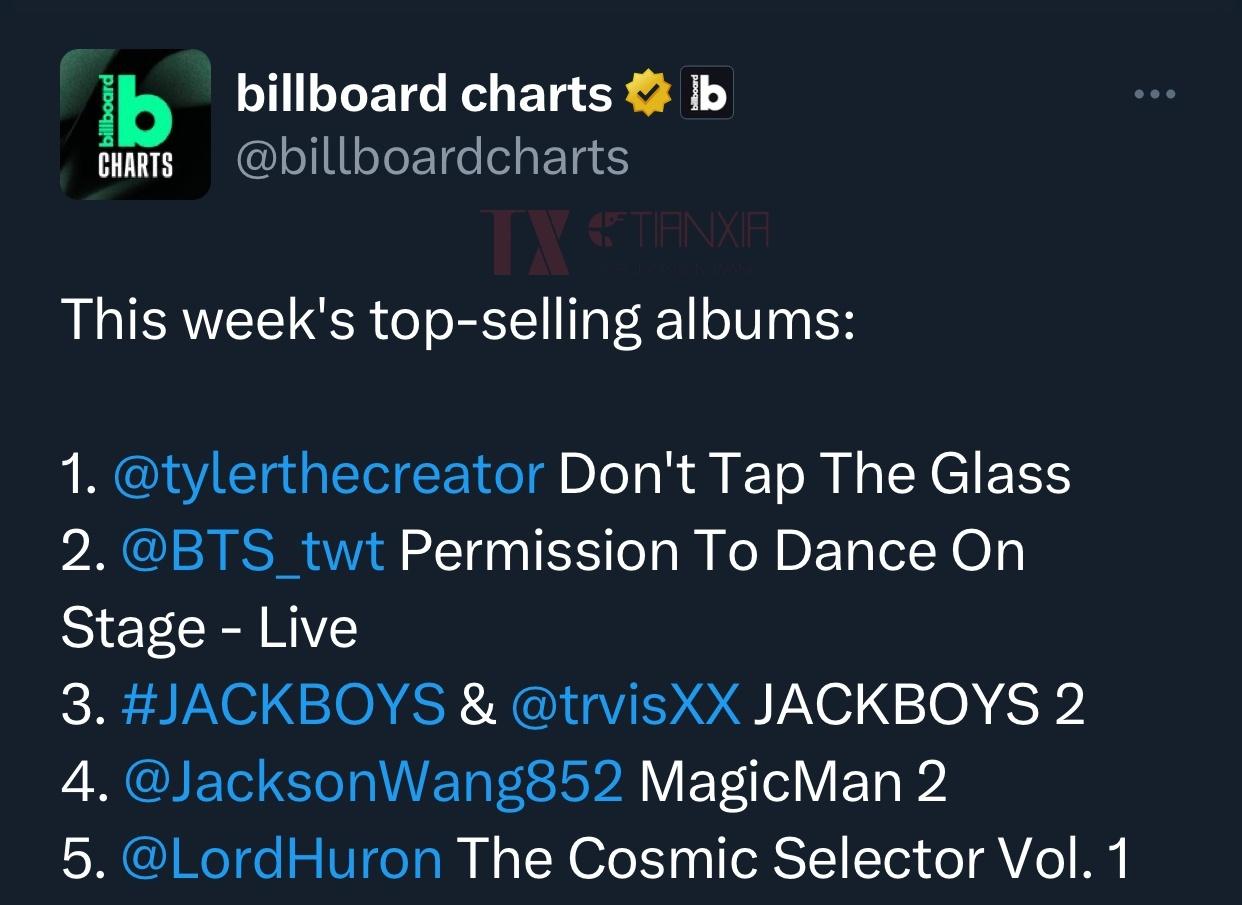This screenshot has height=905, width=1242.
Task: Click the billboard affiliate badge beside the name
Action: pyautogui.click(x=707, y=93)
